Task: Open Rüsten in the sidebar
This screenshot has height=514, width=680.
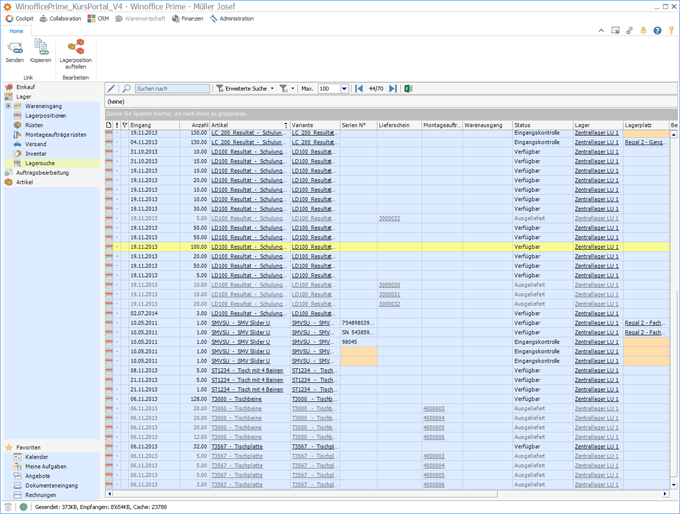Action: click(x=34, y=125)
